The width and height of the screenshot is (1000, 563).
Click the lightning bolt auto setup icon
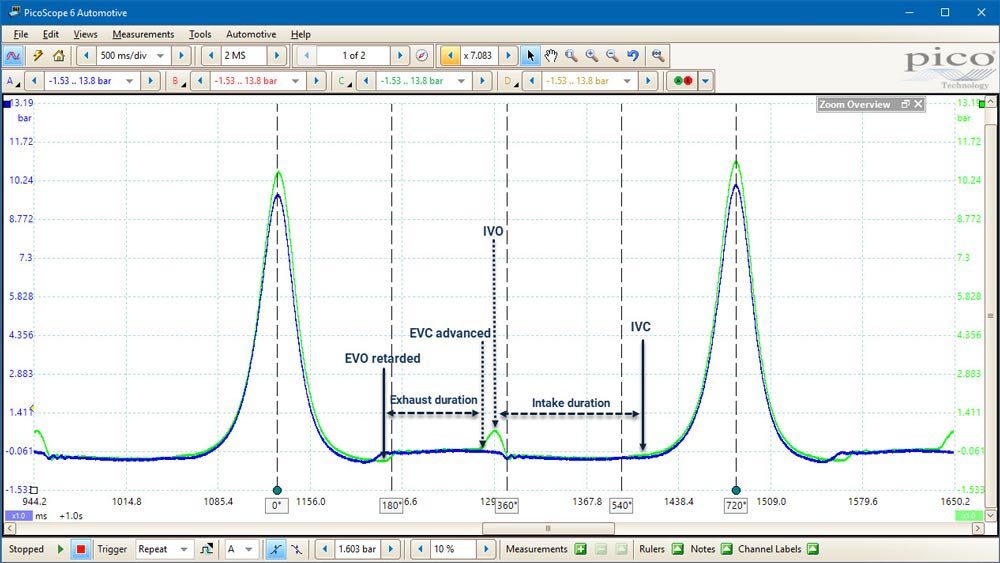tap(38, 56)
